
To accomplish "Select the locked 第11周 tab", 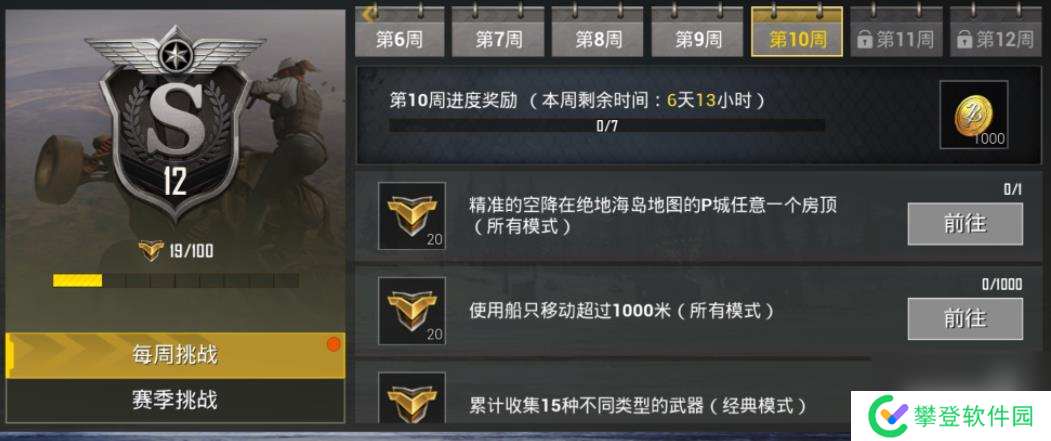I will pyautogui.click(x=896, y=32).
